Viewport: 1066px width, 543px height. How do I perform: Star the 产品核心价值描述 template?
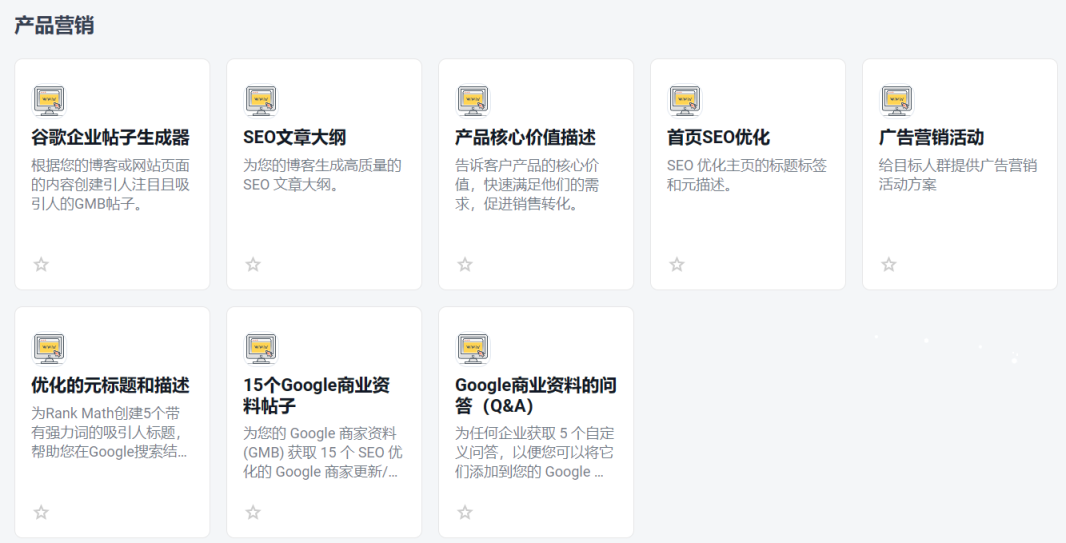point(465,264)
